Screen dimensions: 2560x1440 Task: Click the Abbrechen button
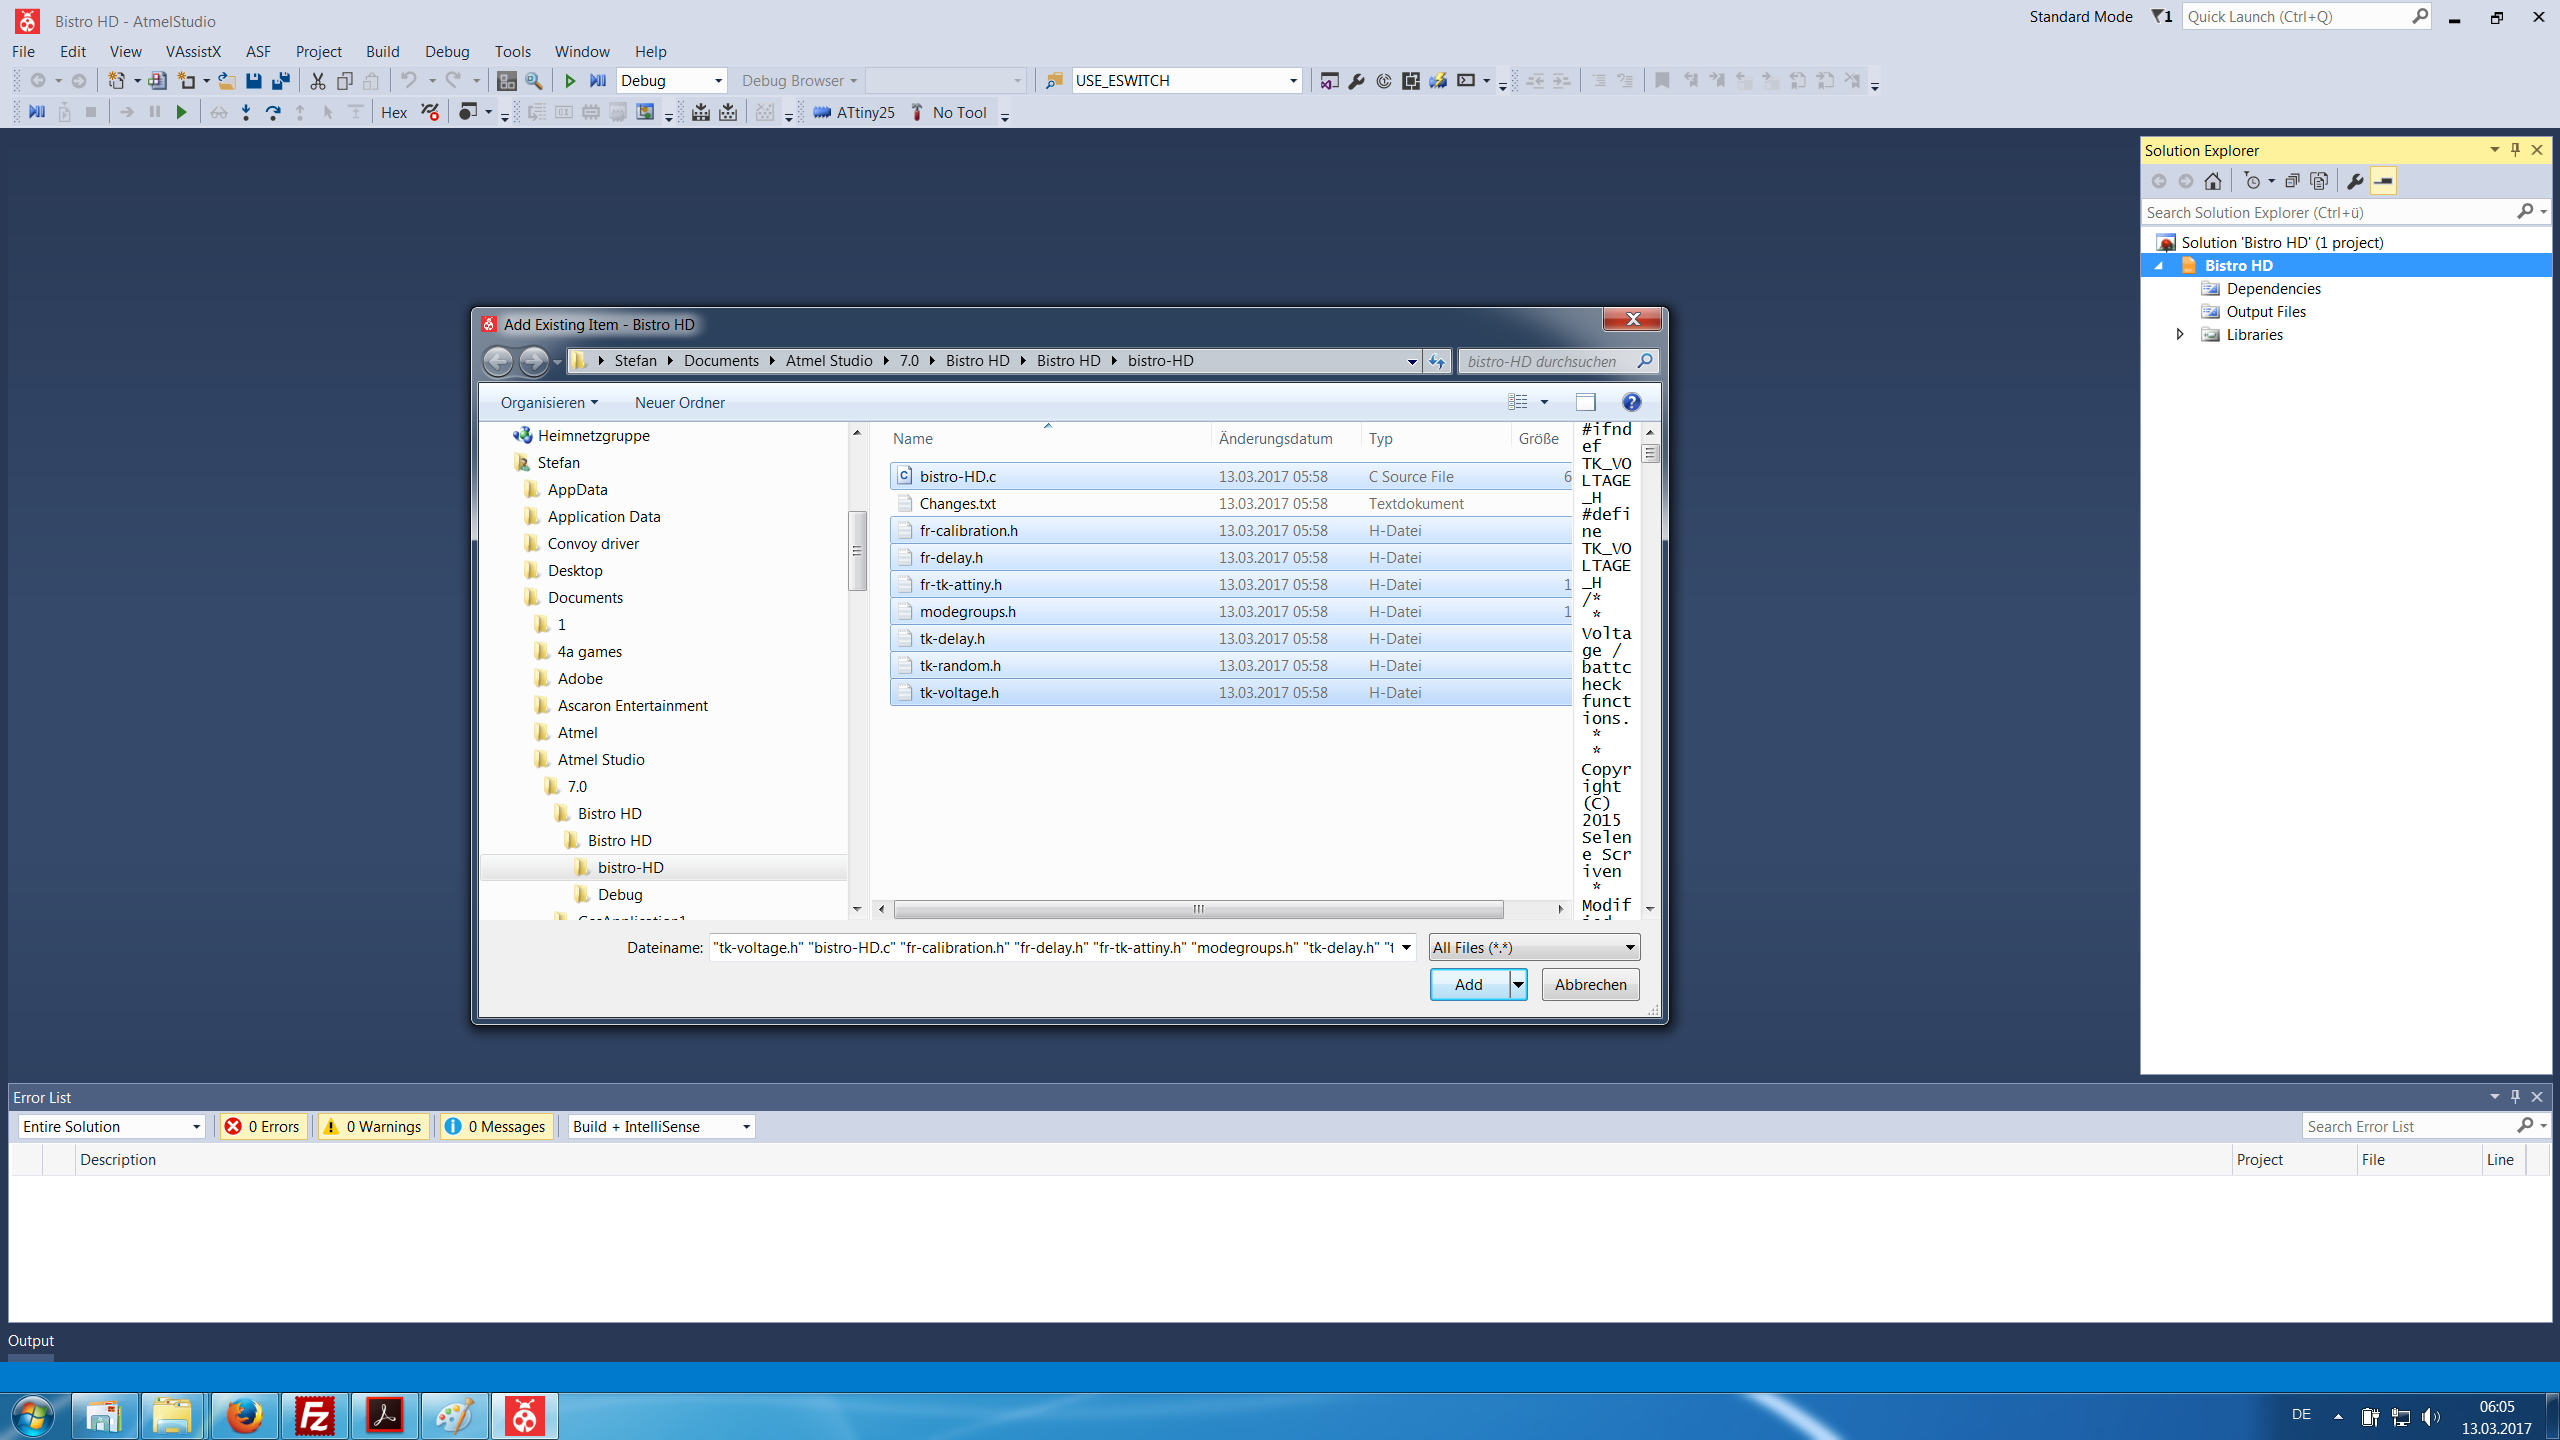(1590, 985)
